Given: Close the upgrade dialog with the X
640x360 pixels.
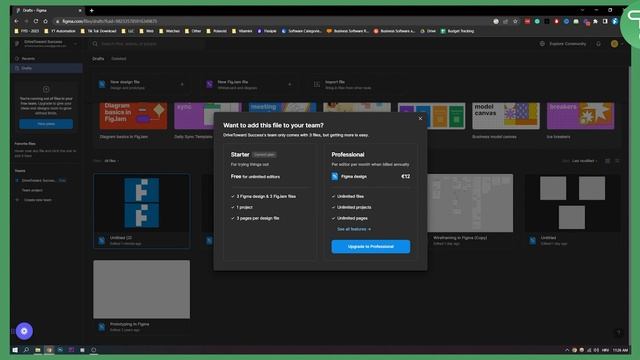Looking at the screenshot, I should coord(420,118).
